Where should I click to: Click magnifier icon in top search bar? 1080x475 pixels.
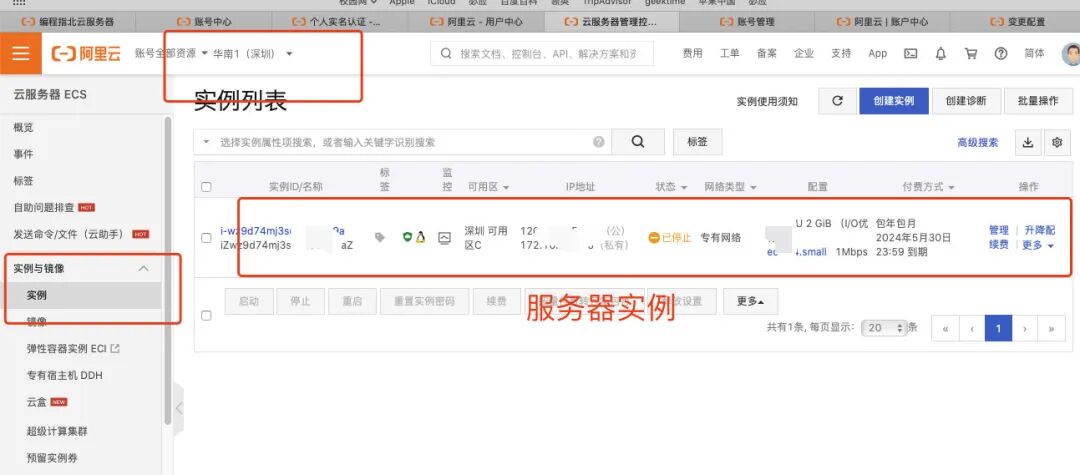click(446, 53)
